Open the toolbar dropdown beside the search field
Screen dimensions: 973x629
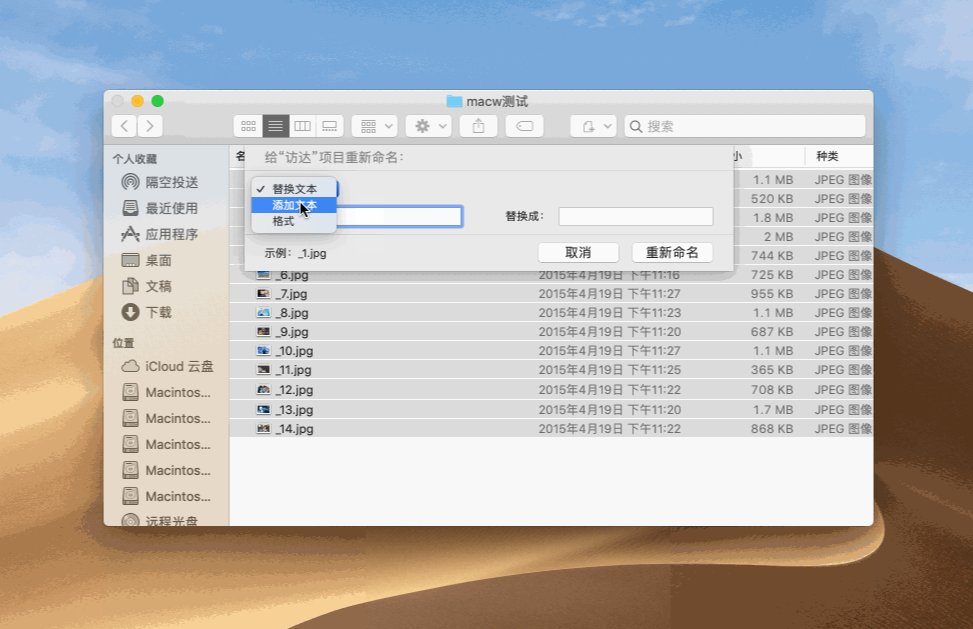(x=593, y=126)
